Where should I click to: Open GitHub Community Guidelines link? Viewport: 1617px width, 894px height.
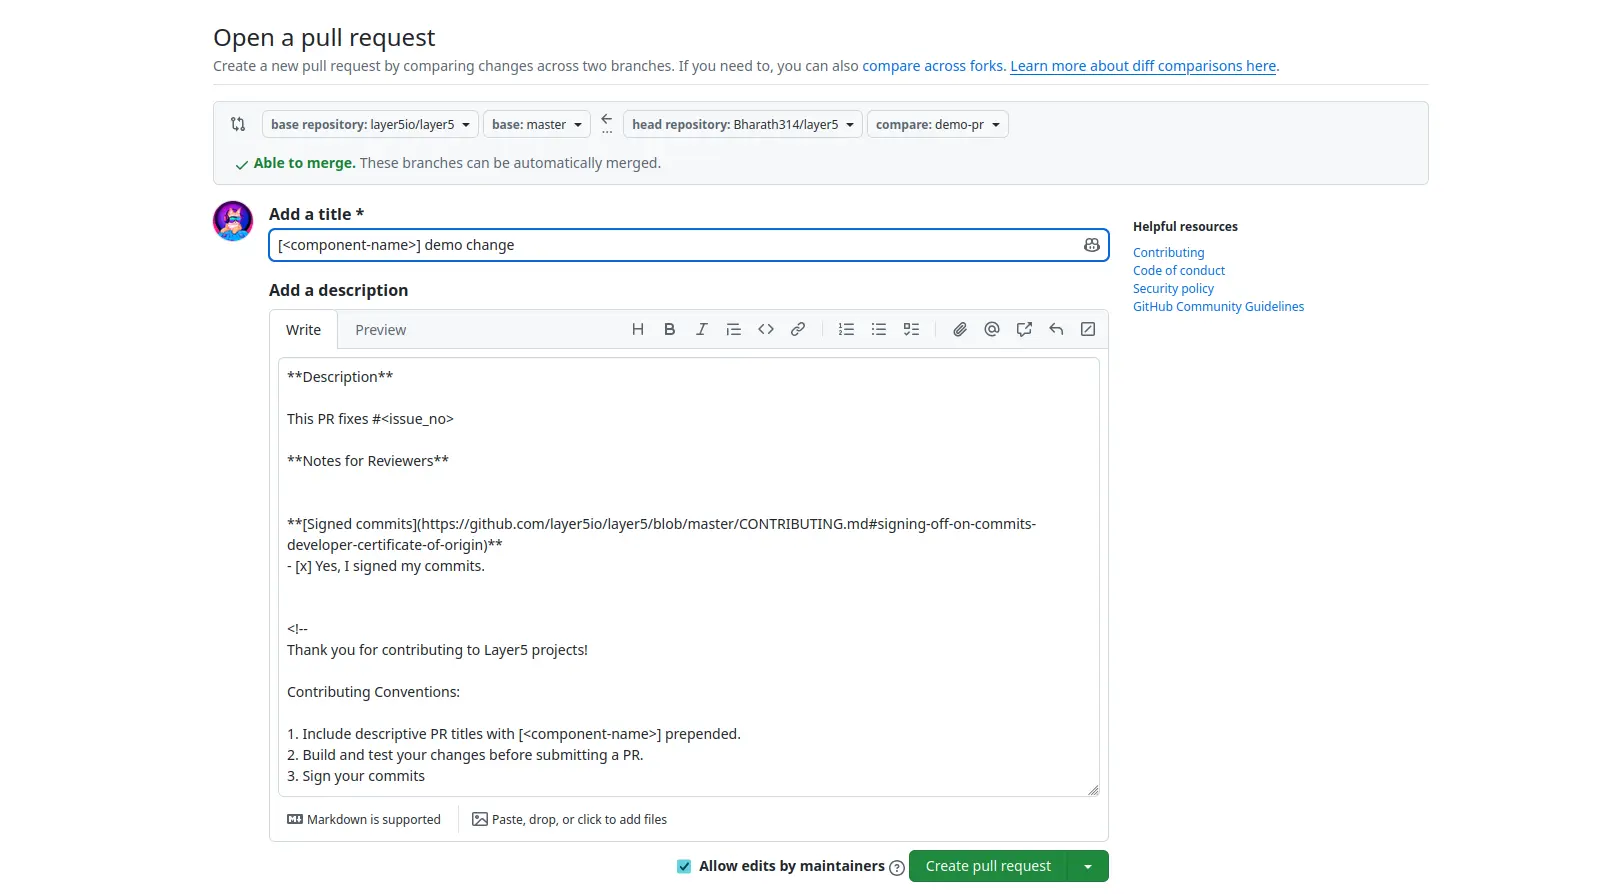tap(1218, 307)
